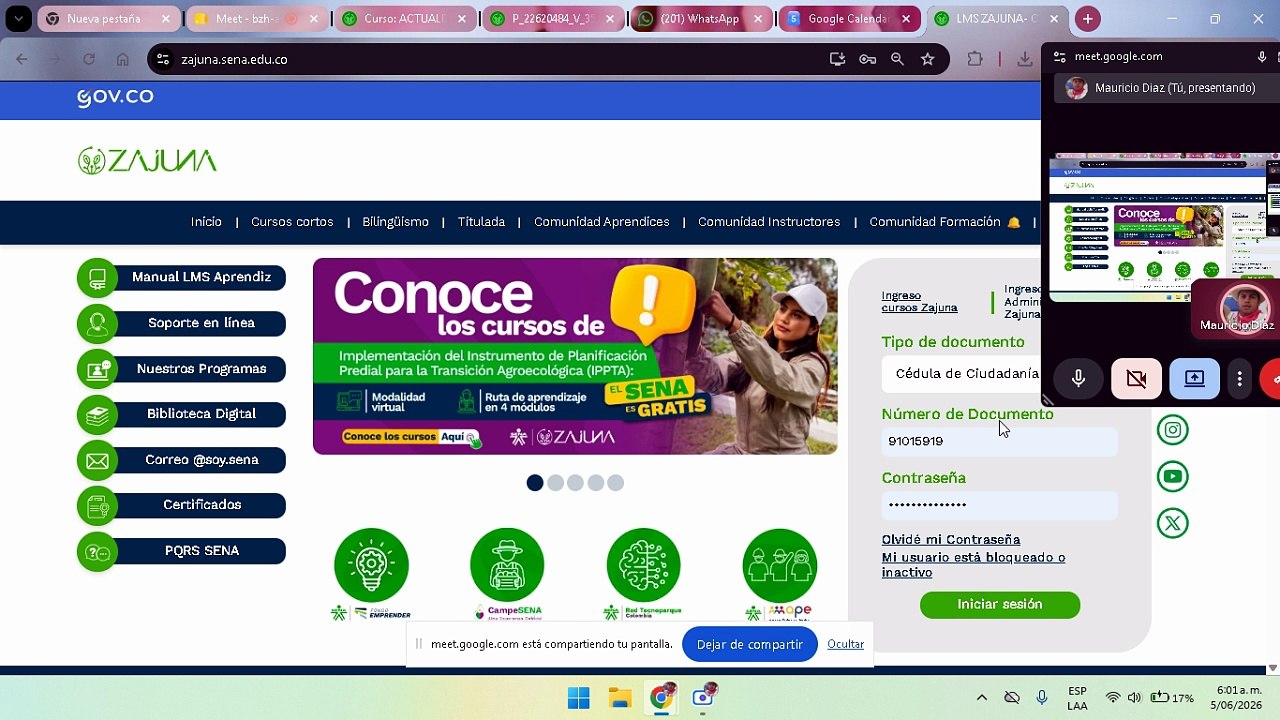Click the Contraseña password field
1280x720 pixels.
coord(999,505)
